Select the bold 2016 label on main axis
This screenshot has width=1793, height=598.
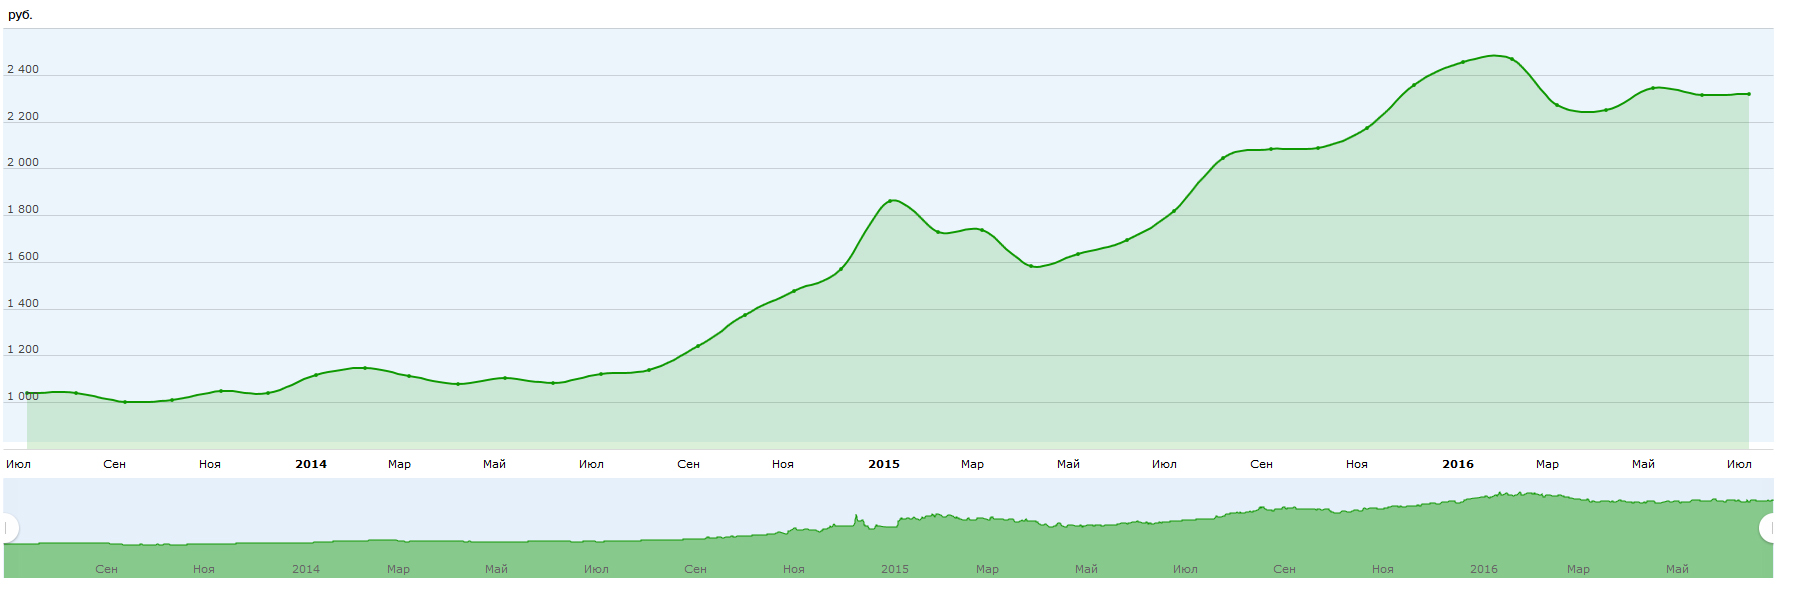1458,464
